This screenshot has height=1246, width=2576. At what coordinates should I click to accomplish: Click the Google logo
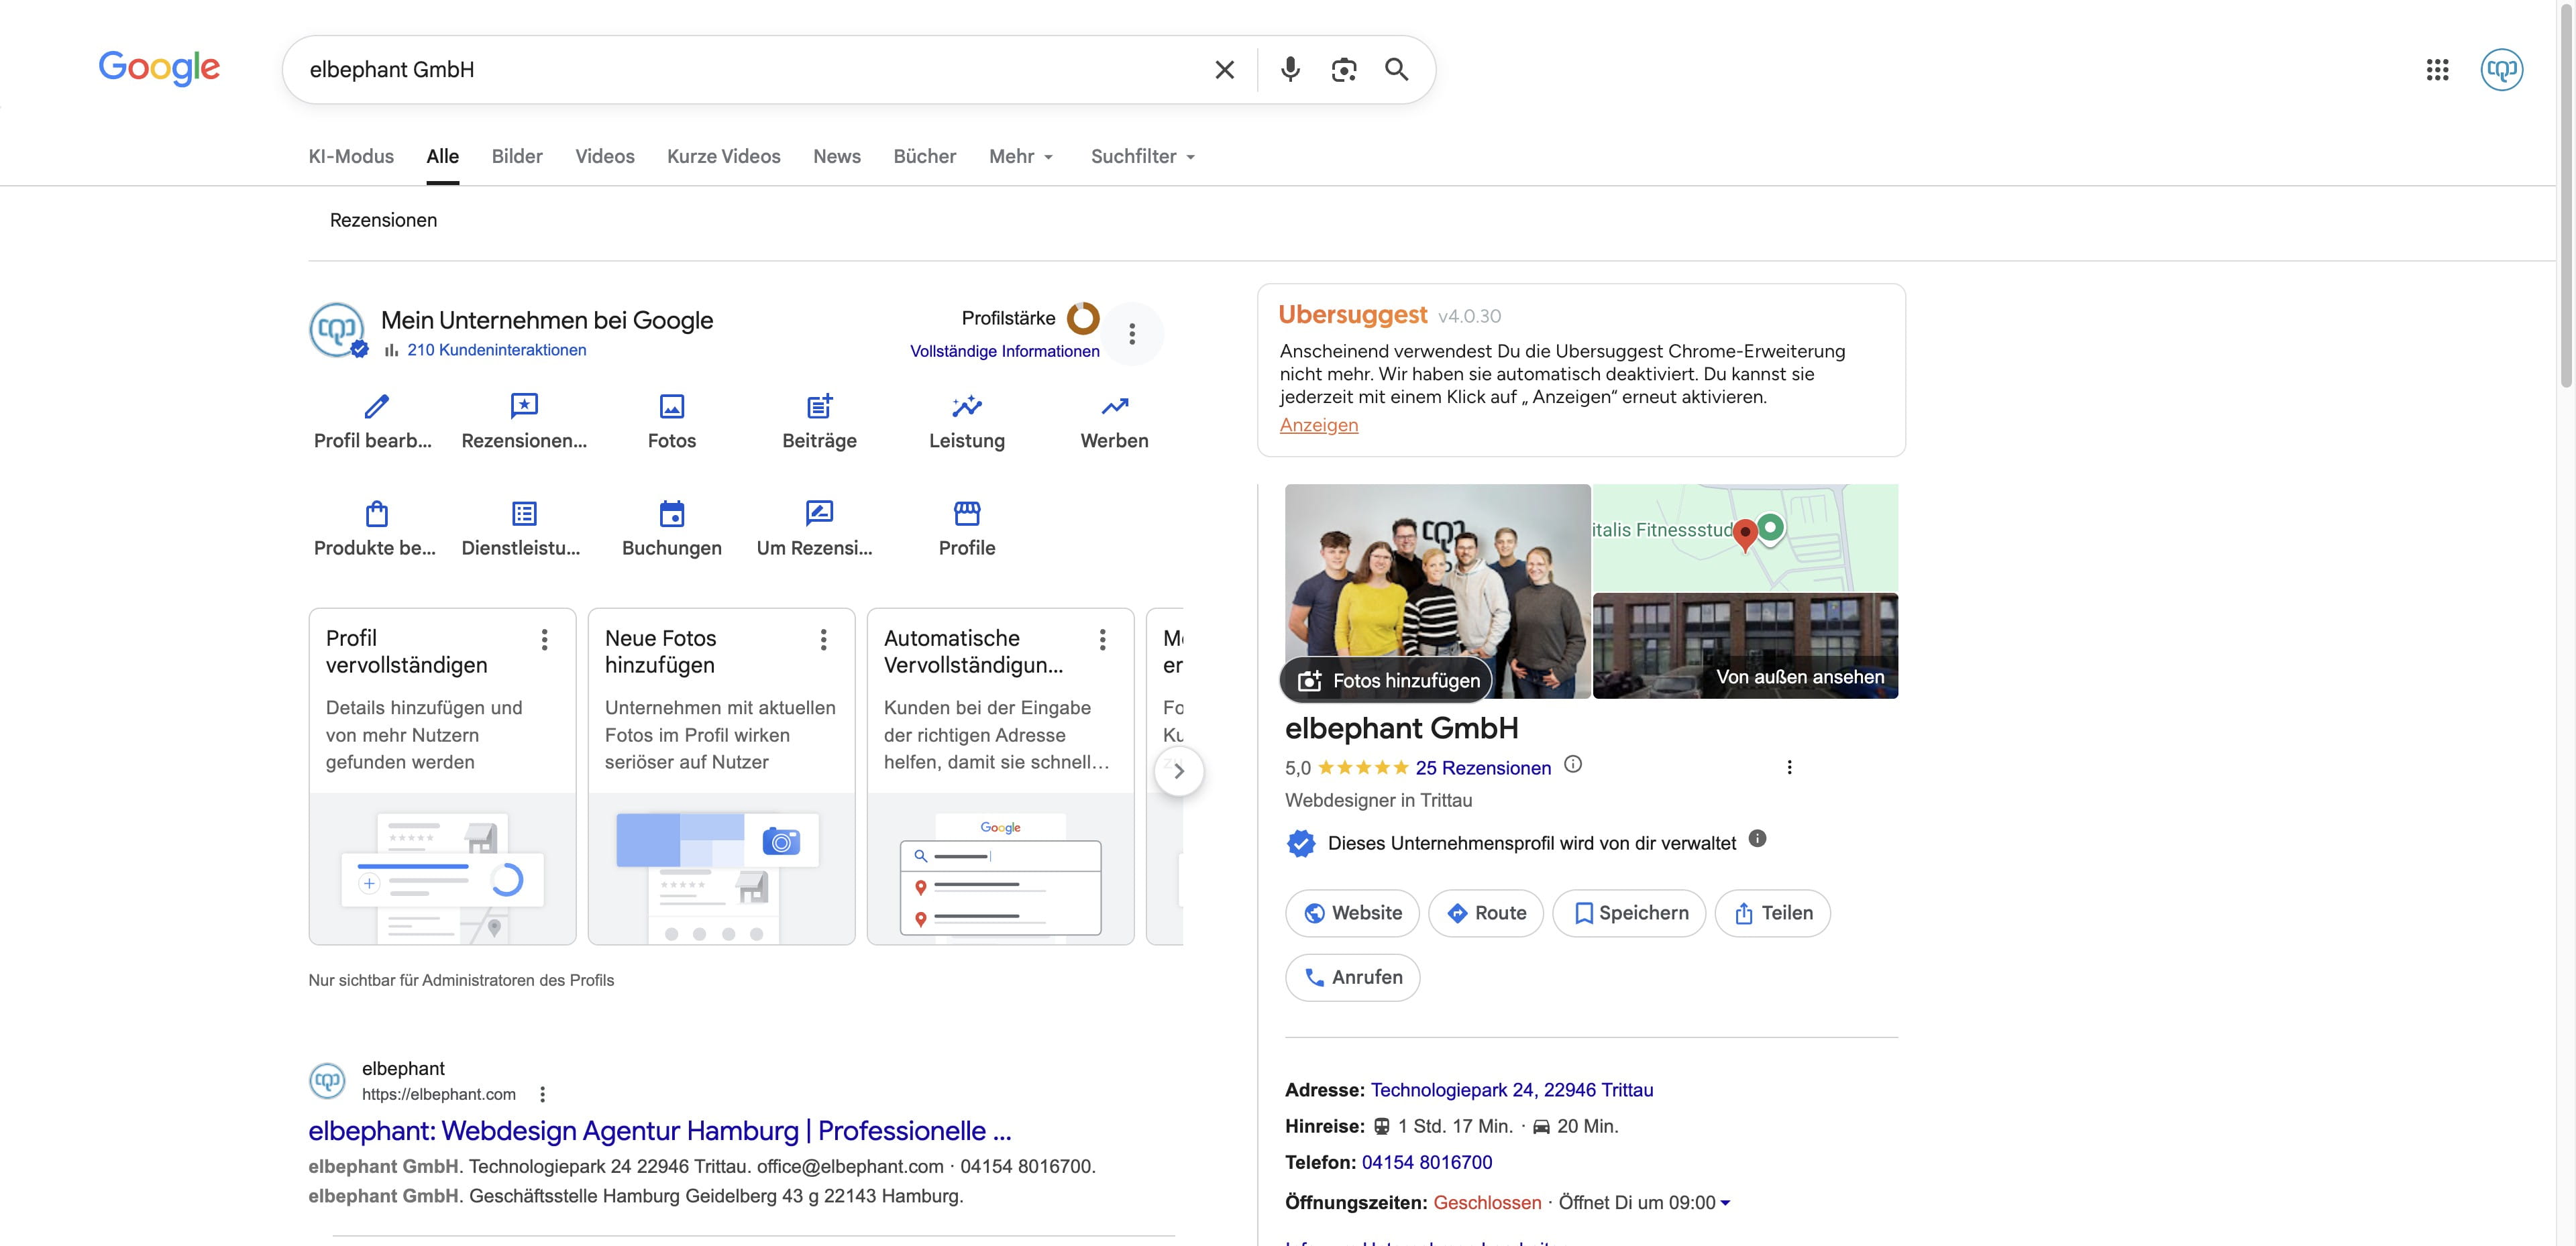coord(159,68)
